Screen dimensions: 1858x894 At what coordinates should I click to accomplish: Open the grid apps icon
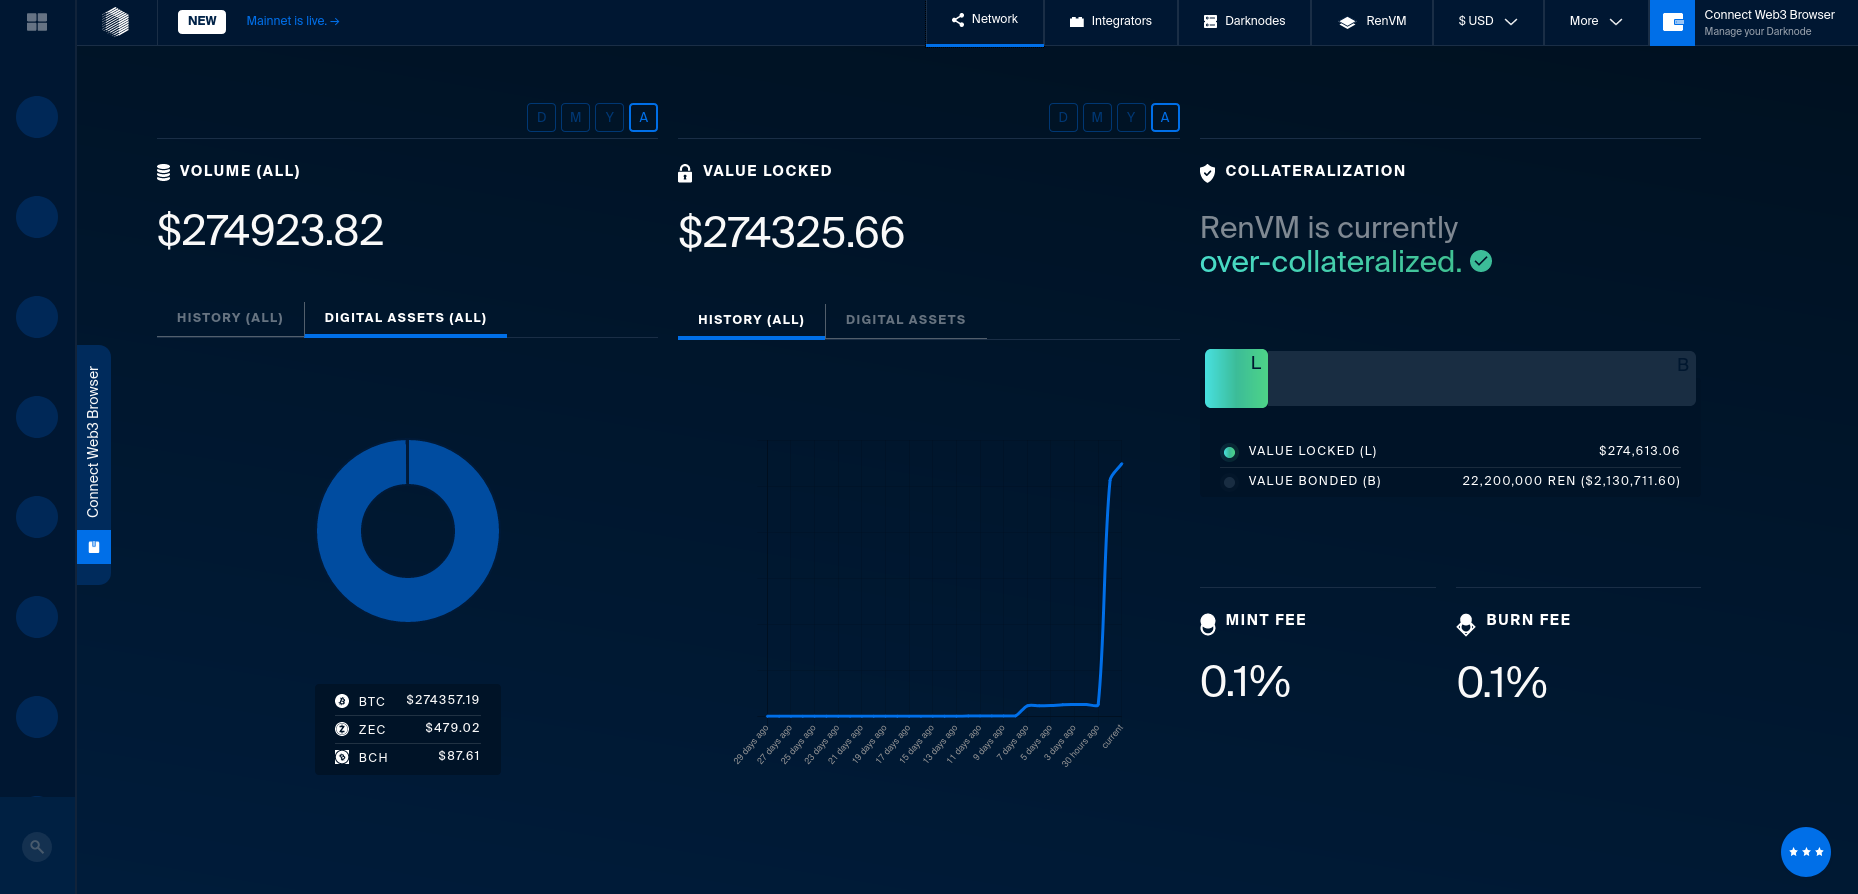pyautogui.click(x=37, y=22)
